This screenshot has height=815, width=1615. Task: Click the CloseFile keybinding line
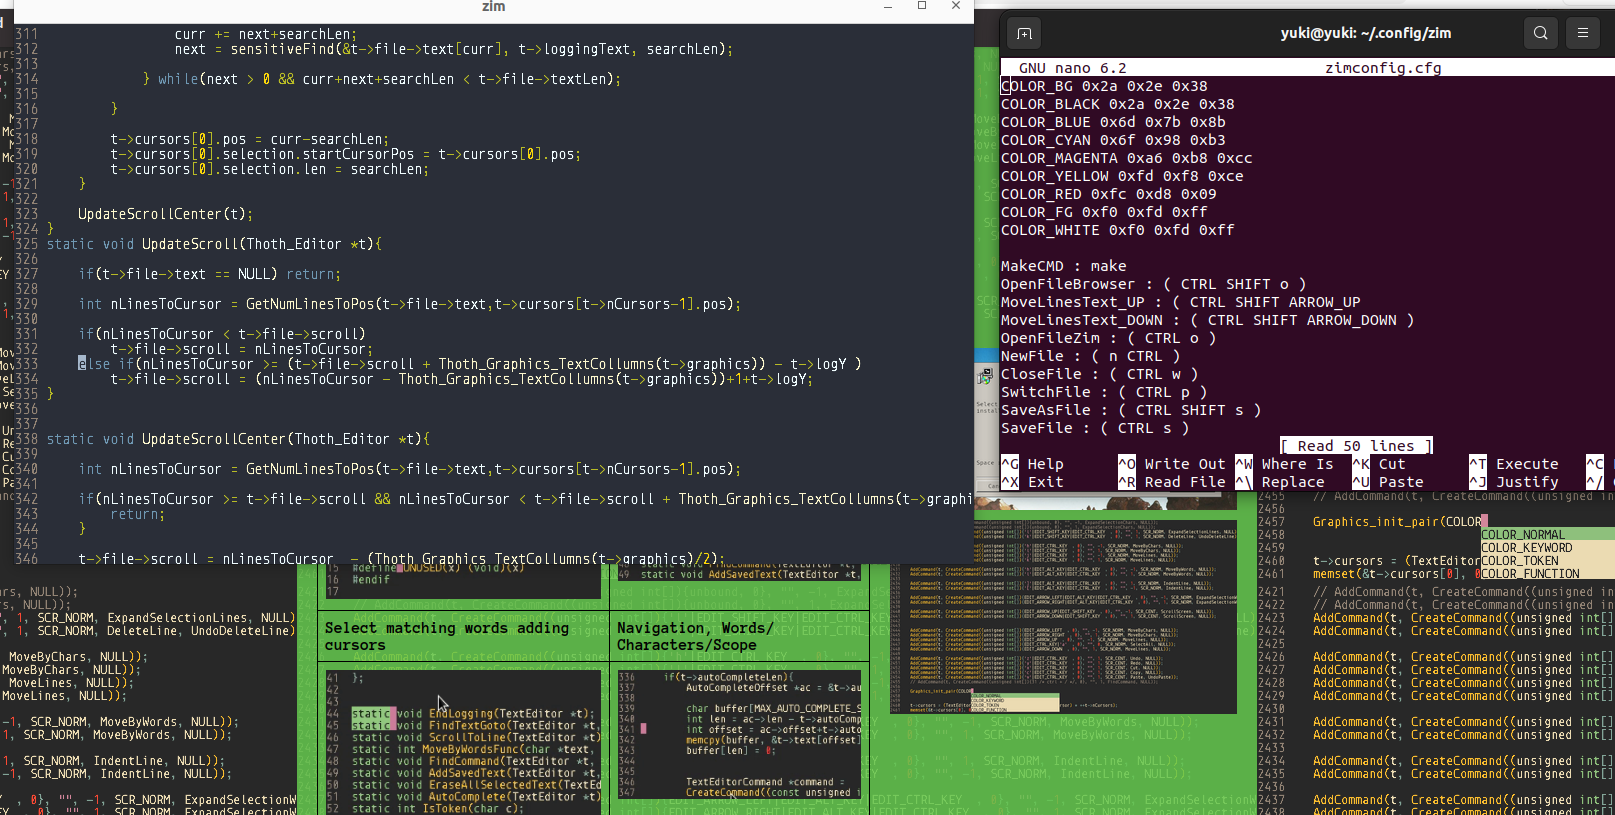click(x=1100, y=374)
